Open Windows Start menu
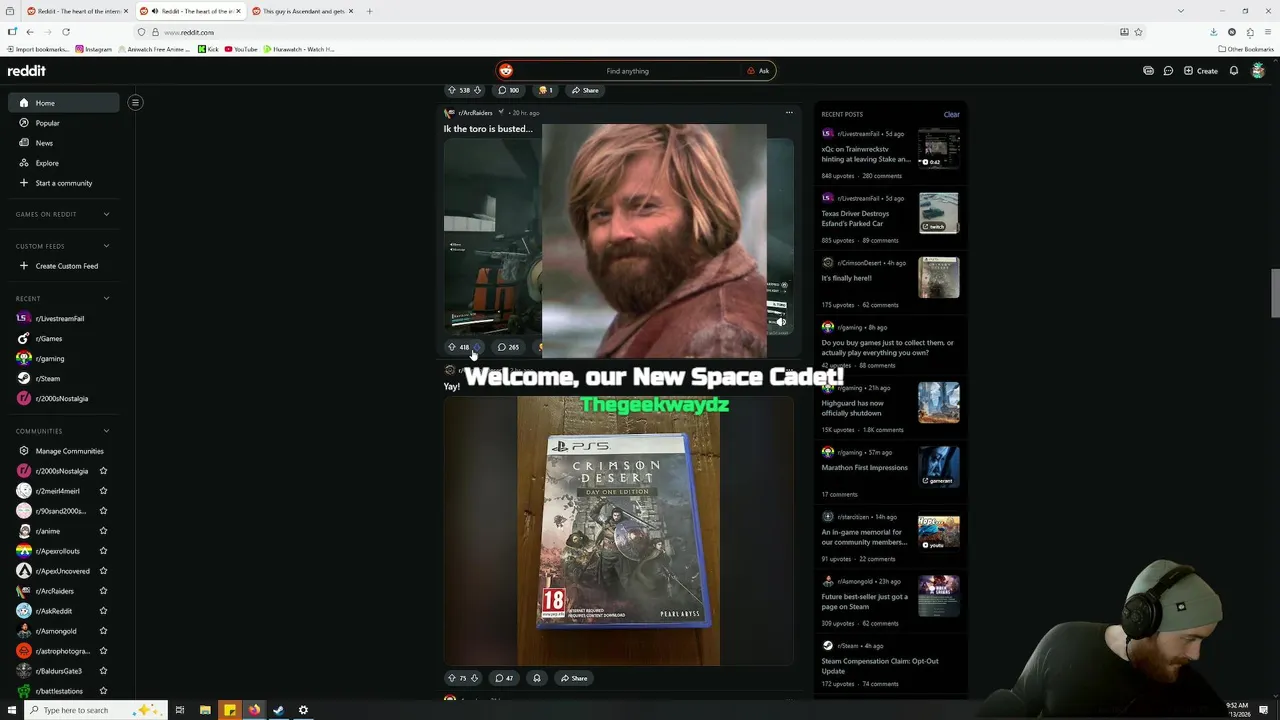The image size is (1280, 720). pos(12,710)
